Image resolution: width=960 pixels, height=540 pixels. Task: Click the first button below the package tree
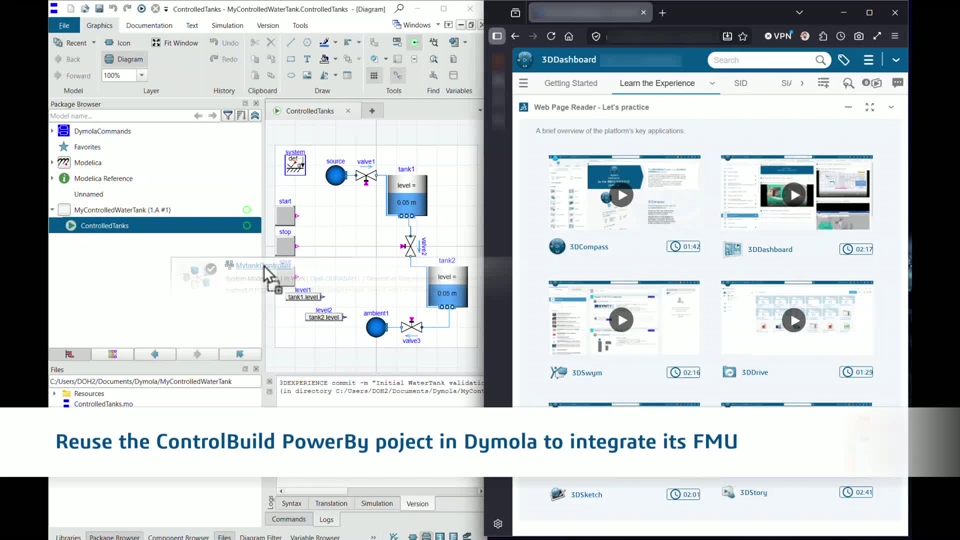click(x=70, y=354)
